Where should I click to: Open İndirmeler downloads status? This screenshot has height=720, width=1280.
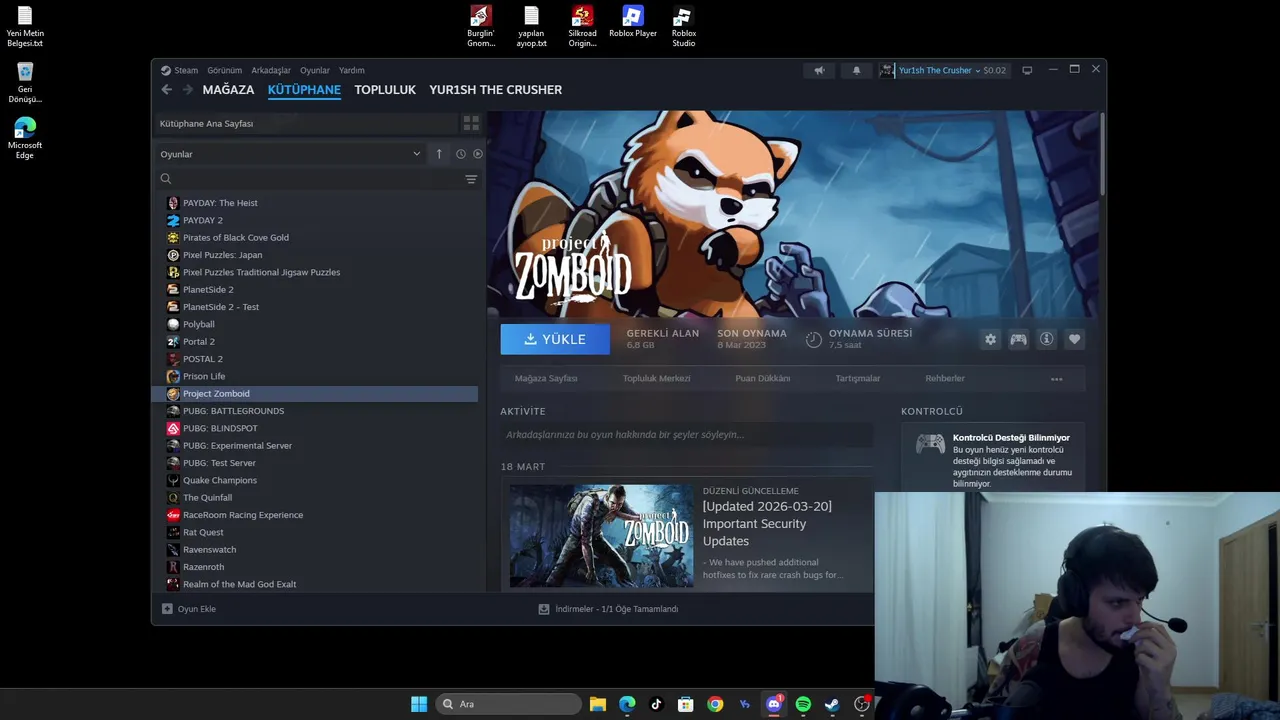coord(608,609)
